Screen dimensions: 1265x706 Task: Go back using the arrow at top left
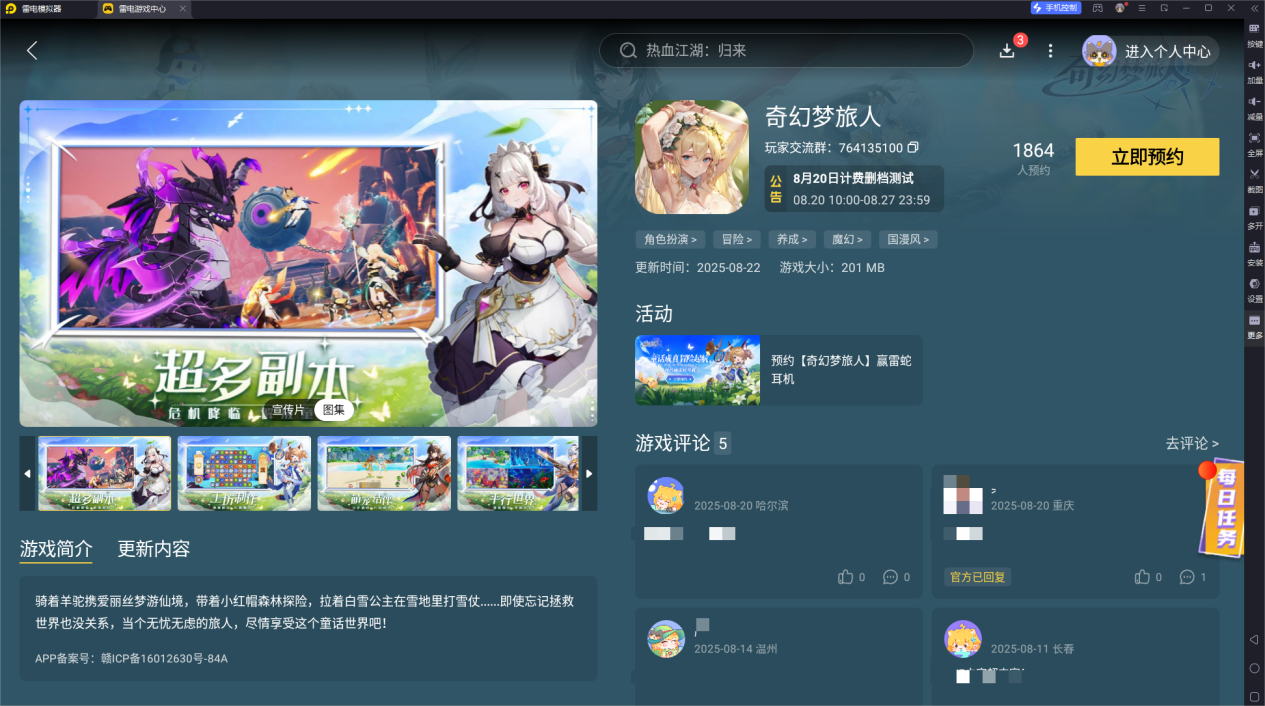point(32,50)
